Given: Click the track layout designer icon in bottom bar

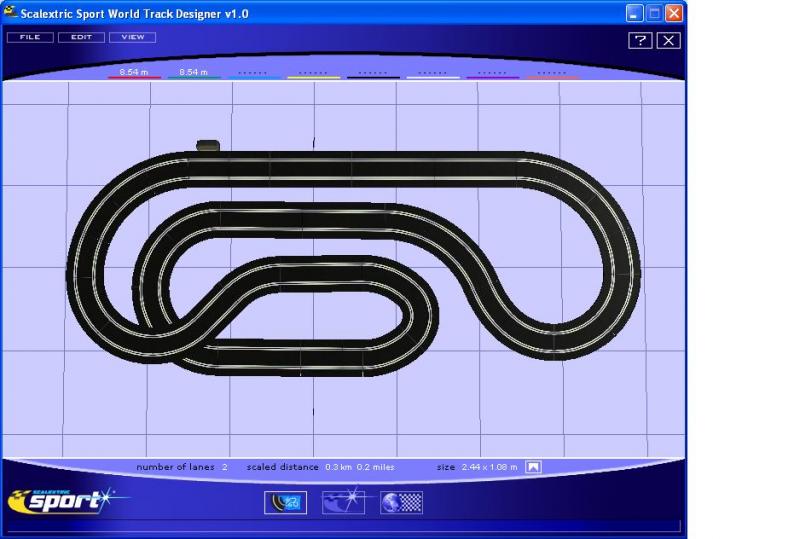Looking at the screenshot, I should pyautogui.click(x=285, y=502).
